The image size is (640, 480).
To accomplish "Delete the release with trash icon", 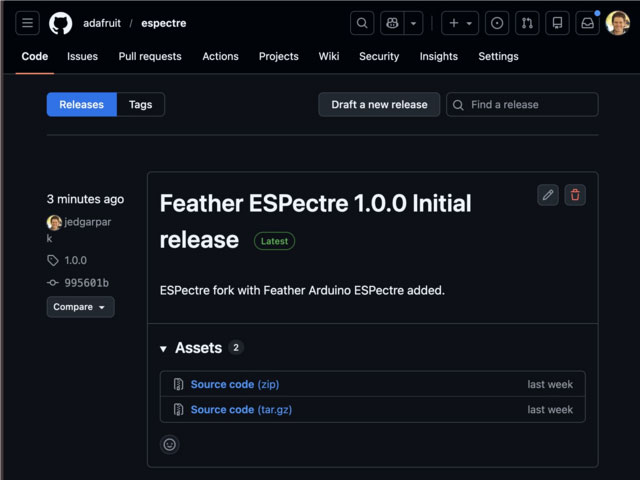I will pos(575,195).
